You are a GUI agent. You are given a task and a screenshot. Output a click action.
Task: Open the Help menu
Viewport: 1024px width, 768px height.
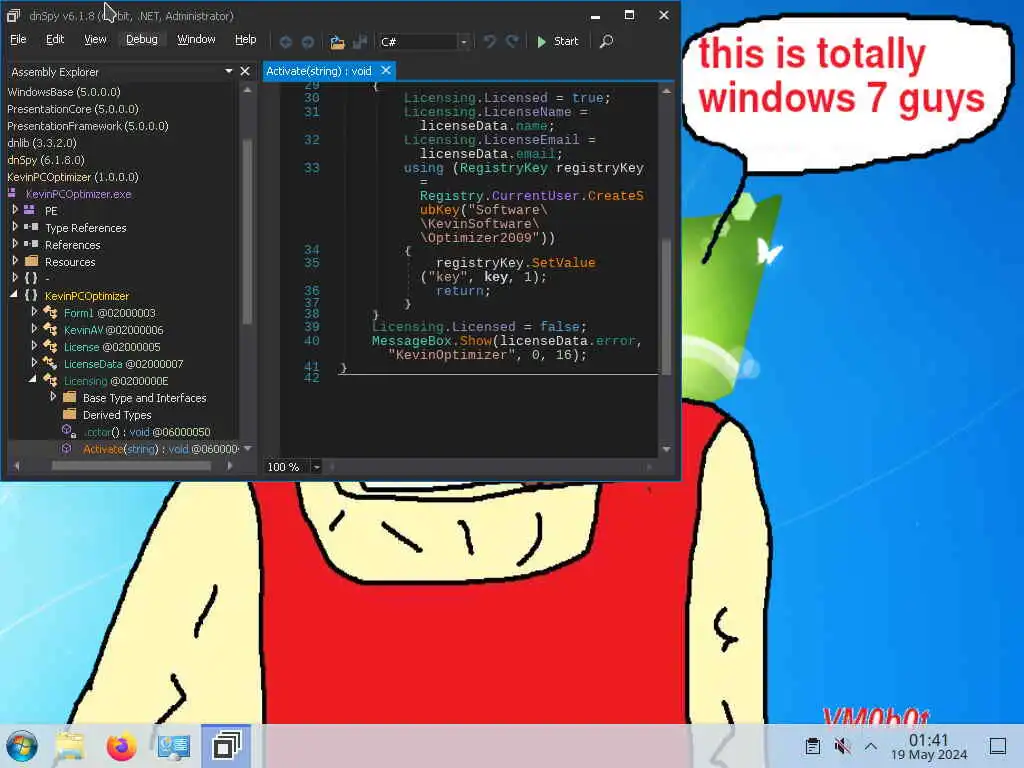click(246, 39)
